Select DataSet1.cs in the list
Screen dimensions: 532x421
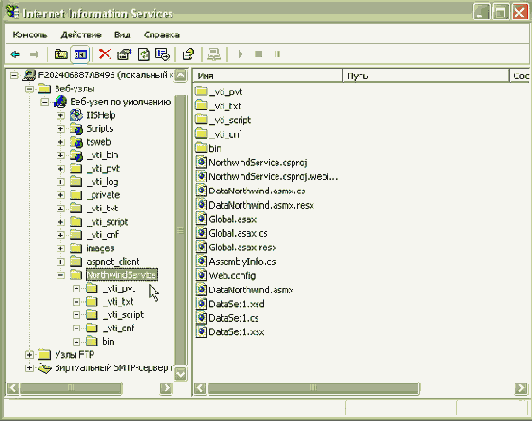point(233,318)
